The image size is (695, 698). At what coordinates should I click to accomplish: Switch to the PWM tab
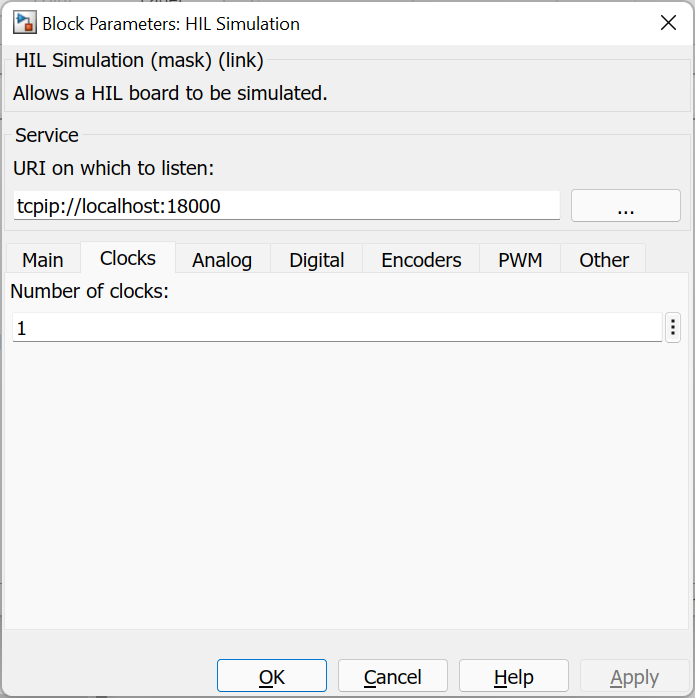click(x=520, y=260)
